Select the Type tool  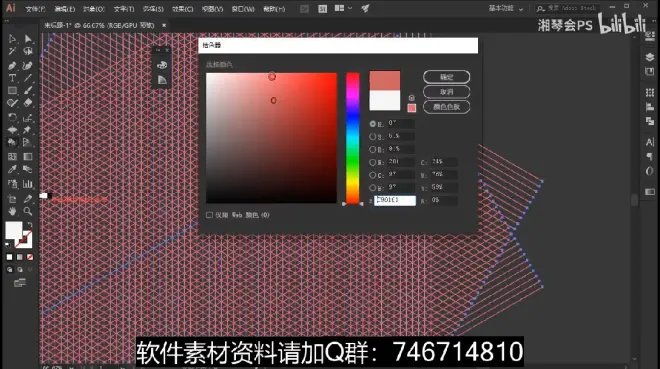click(12, 78)
